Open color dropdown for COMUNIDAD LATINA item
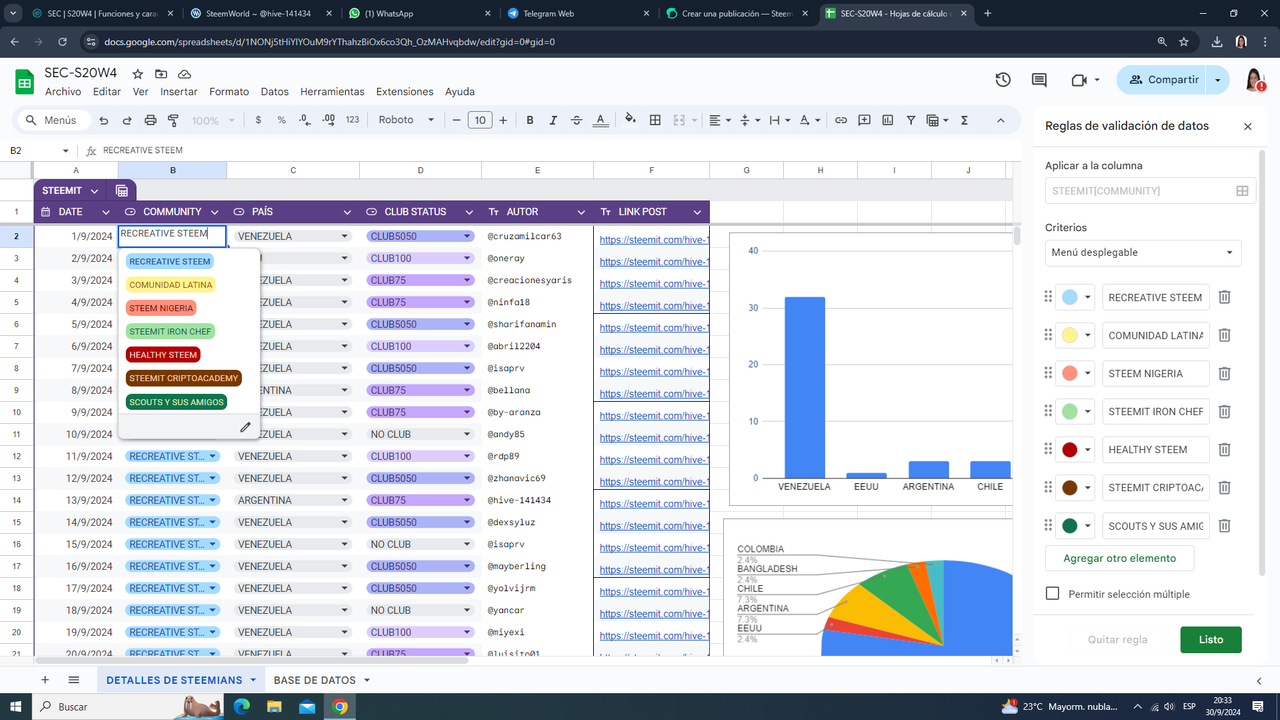This screenshot has height=720, width=1280. coord(1088,335)
